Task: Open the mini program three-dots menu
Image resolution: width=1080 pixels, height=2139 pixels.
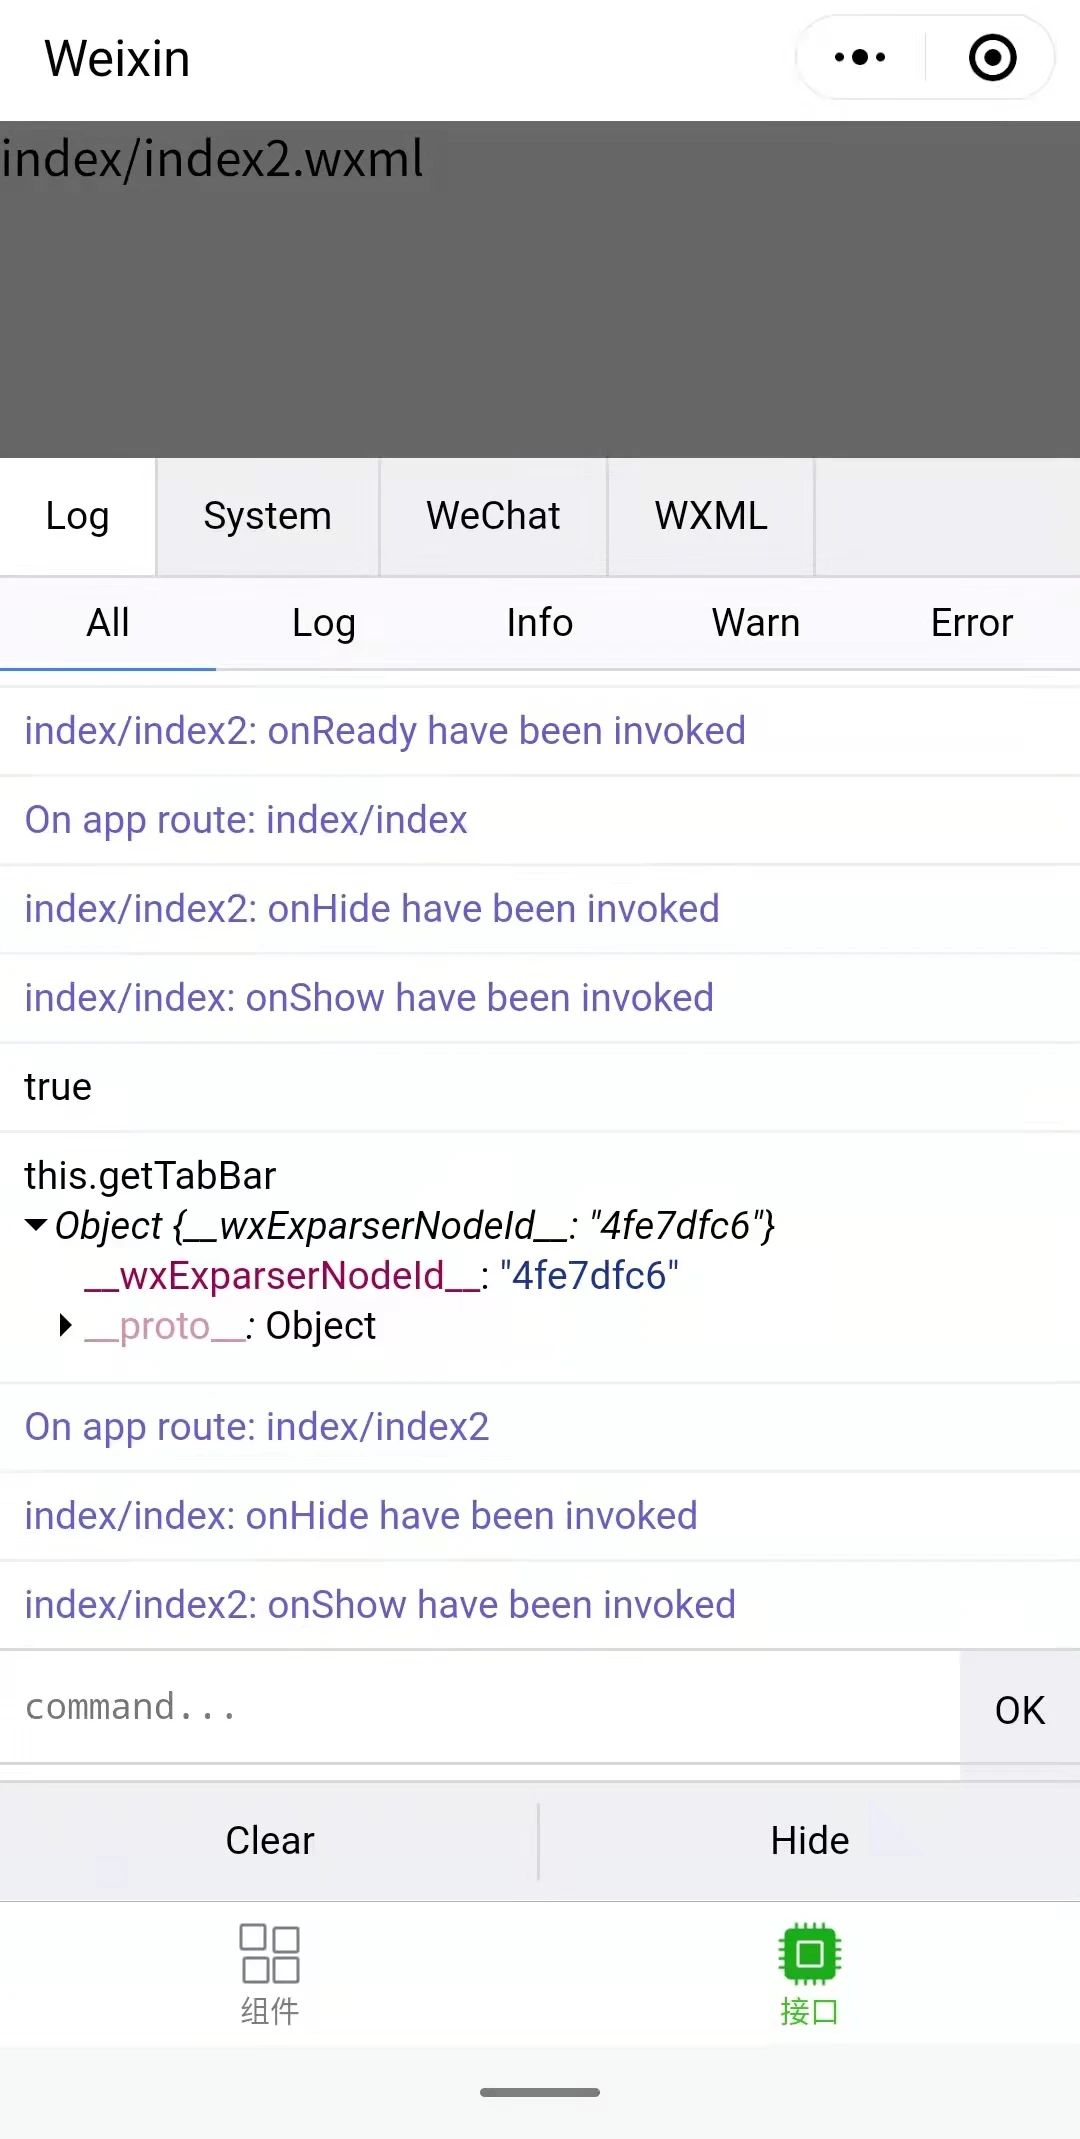Action: (860, 58)
